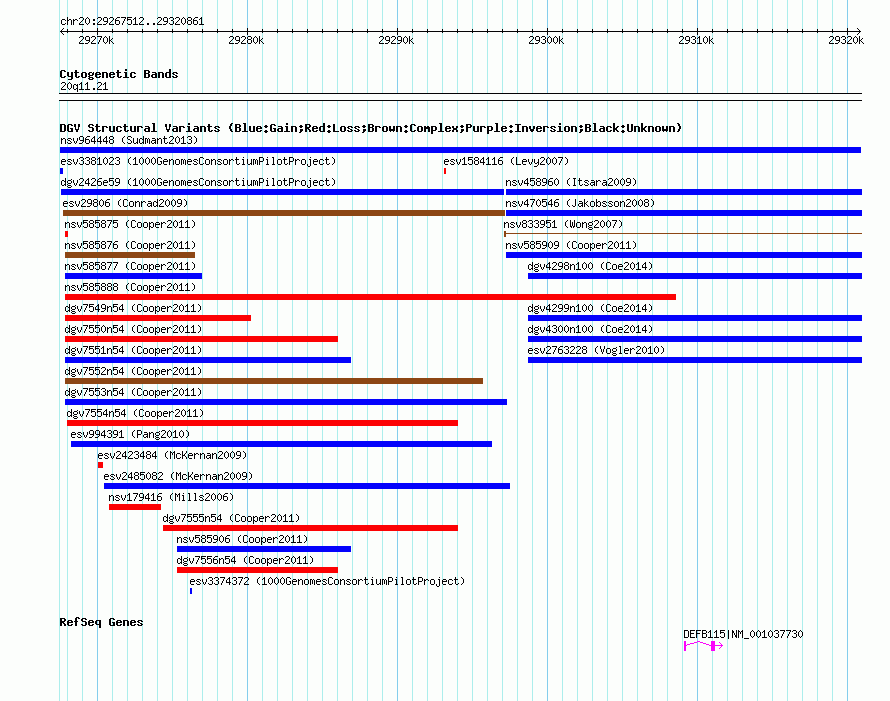Select dgv7556n54 (Cooper2011) label
Screen dimensions: 890x701
tap(245, 560)
